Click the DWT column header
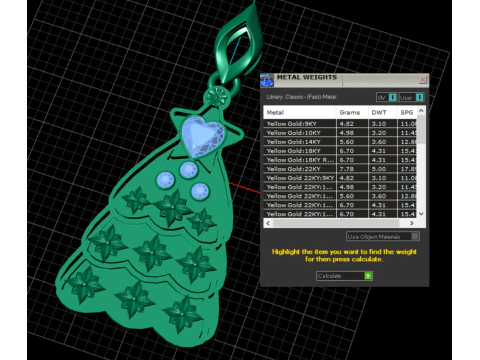480x360 pixels. (x=383, y=112)
